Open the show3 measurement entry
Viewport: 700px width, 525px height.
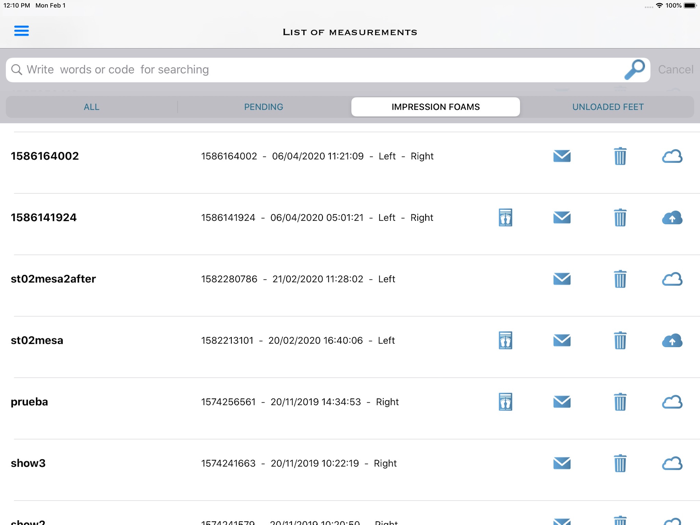pos(28,463)
